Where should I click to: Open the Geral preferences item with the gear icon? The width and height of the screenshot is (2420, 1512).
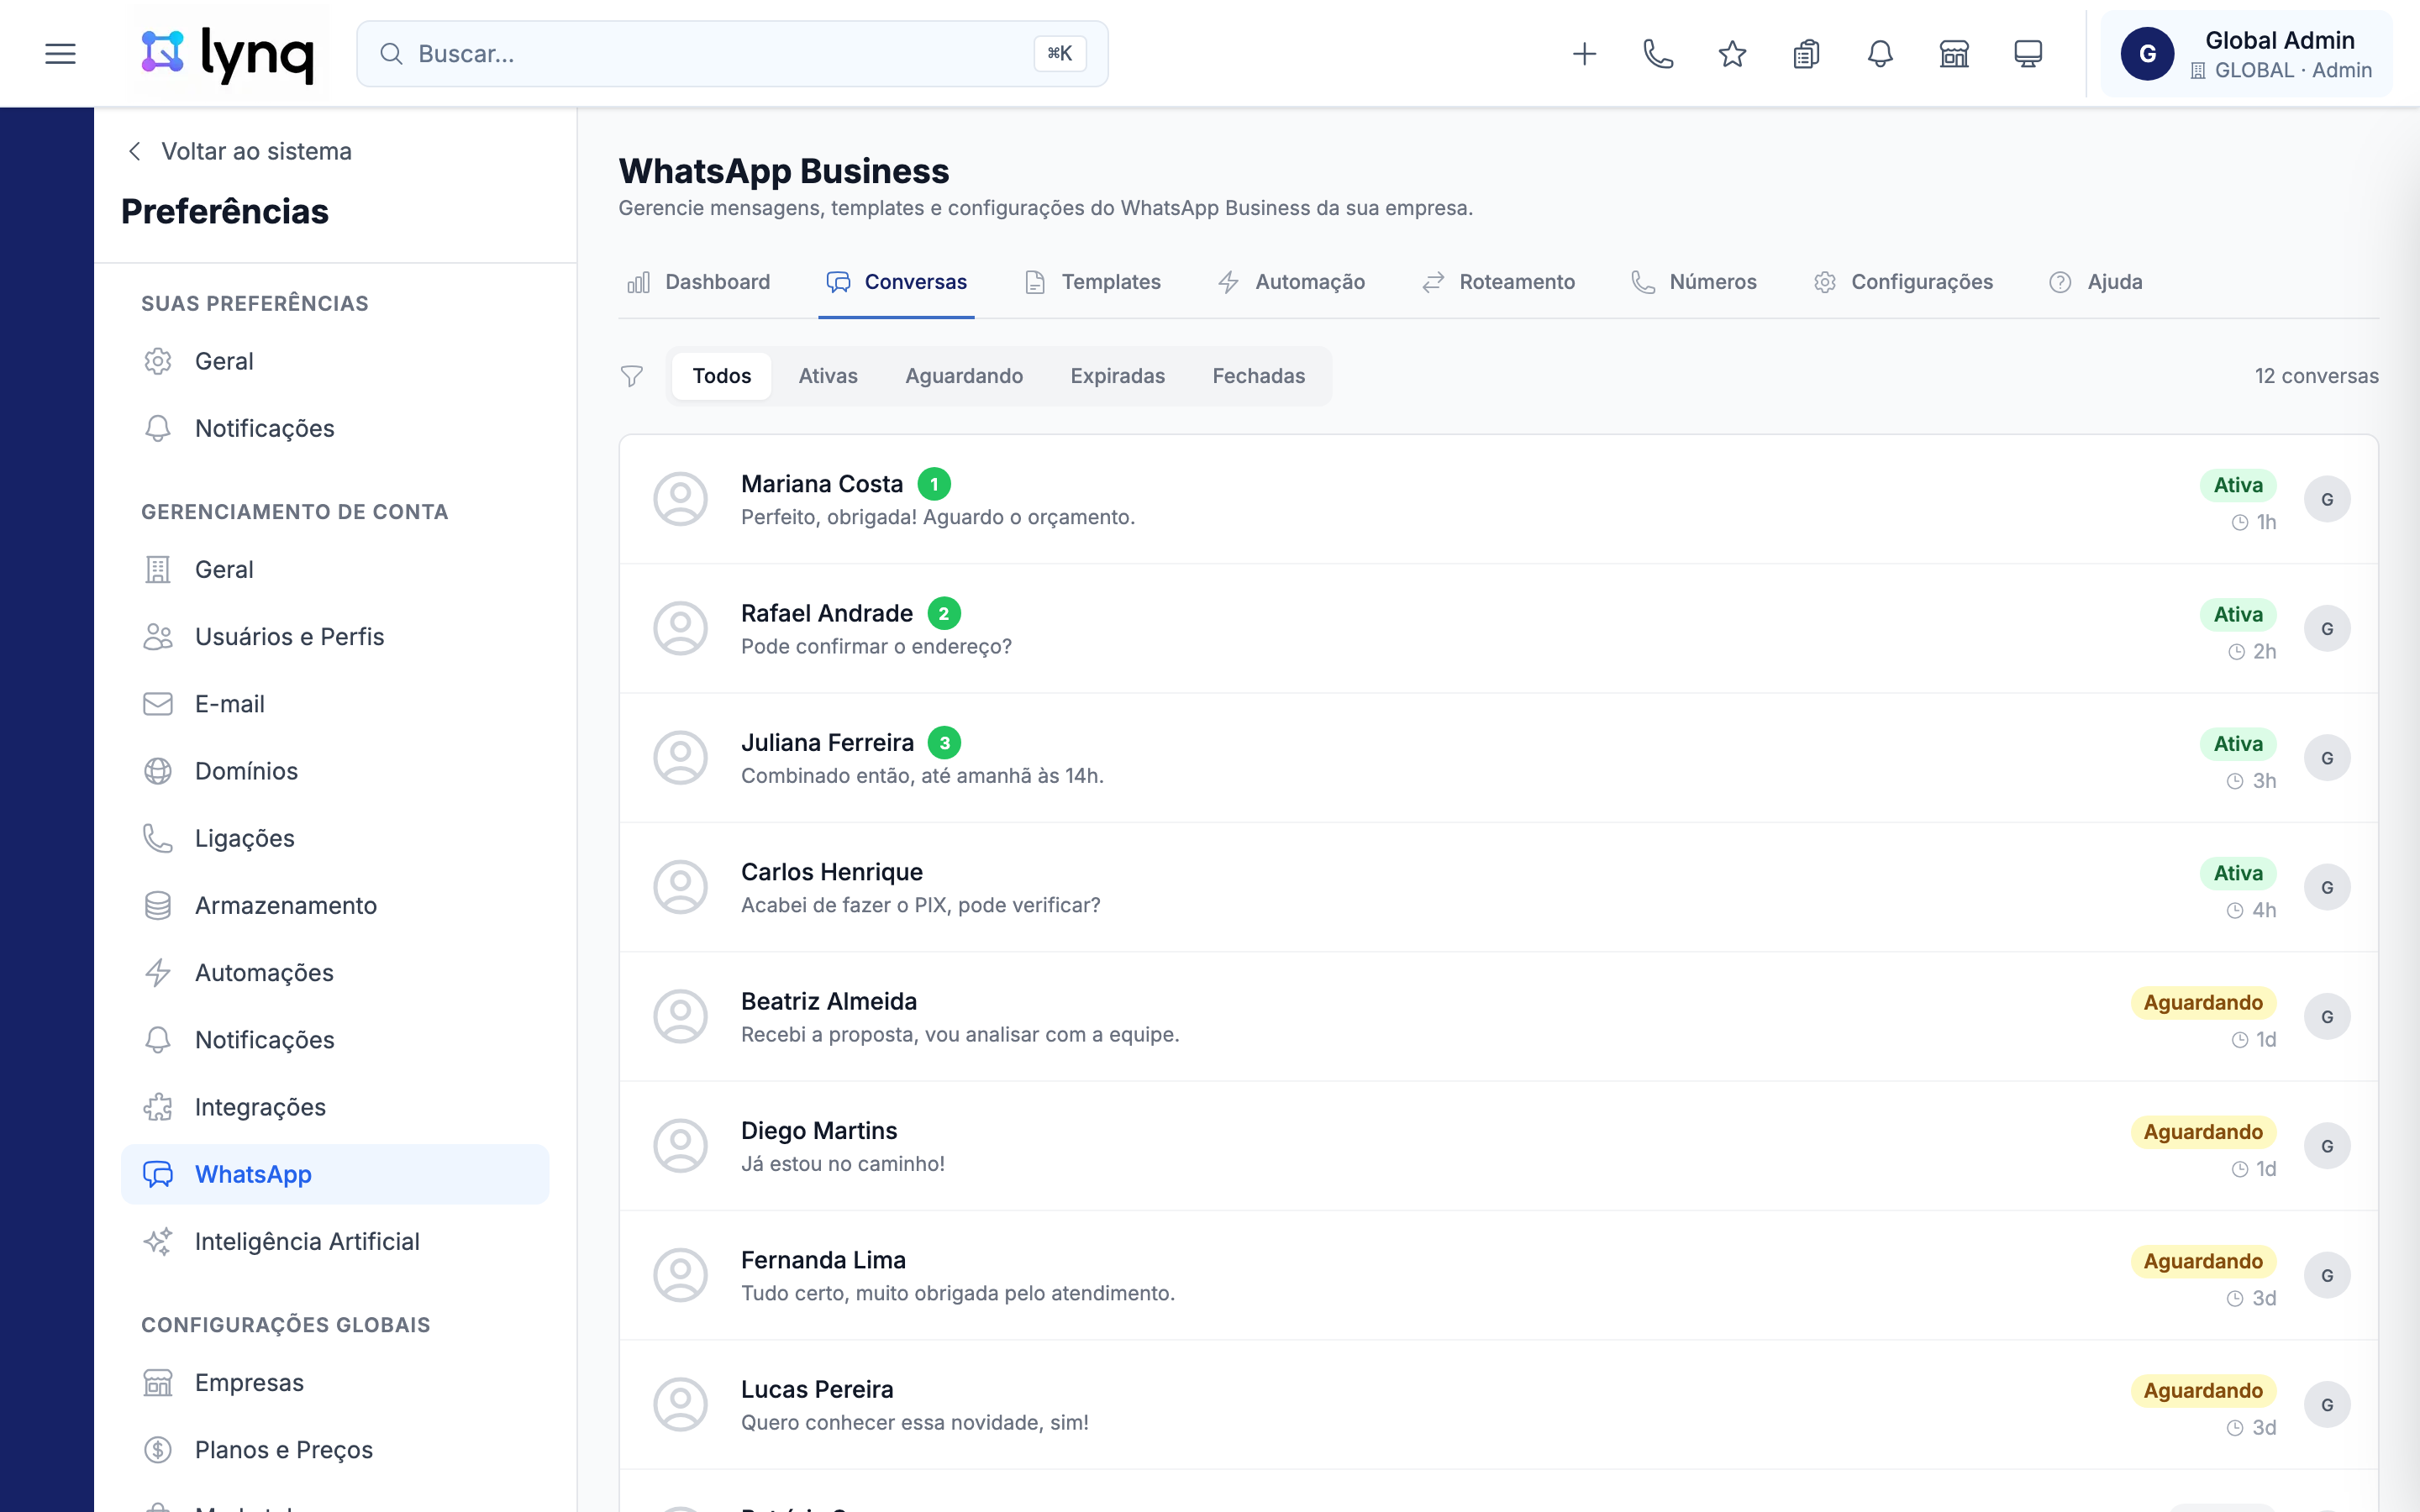click(x=335, y=361)
